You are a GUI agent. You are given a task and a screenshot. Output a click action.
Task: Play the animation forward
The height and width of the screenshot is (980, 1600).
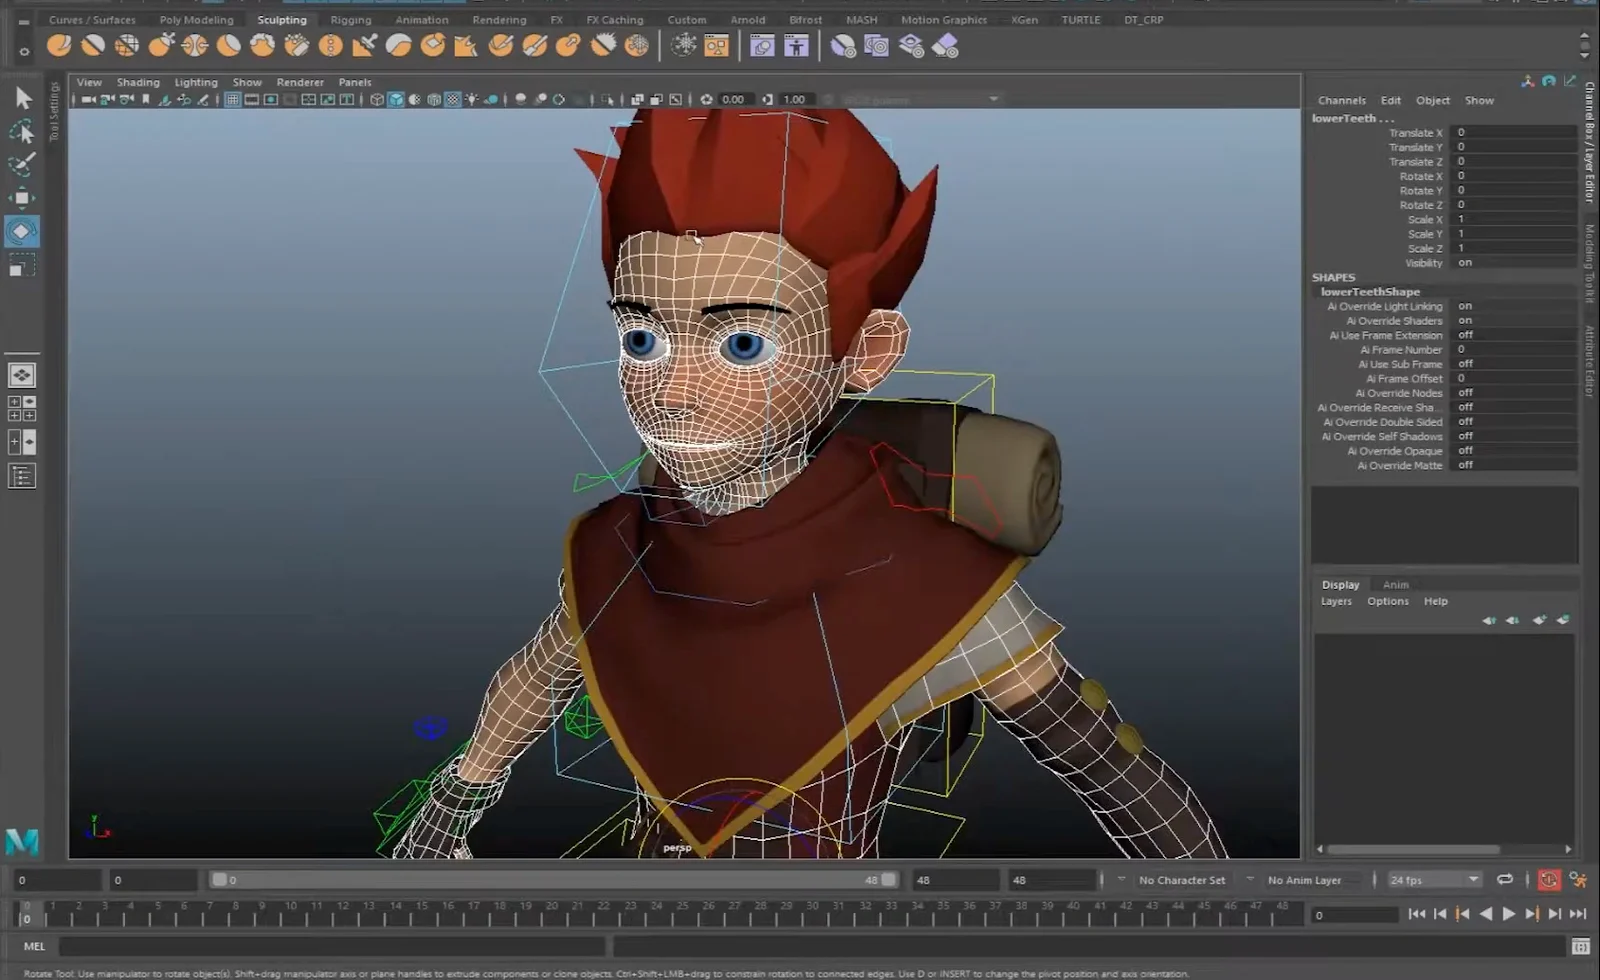point(1509,913)
